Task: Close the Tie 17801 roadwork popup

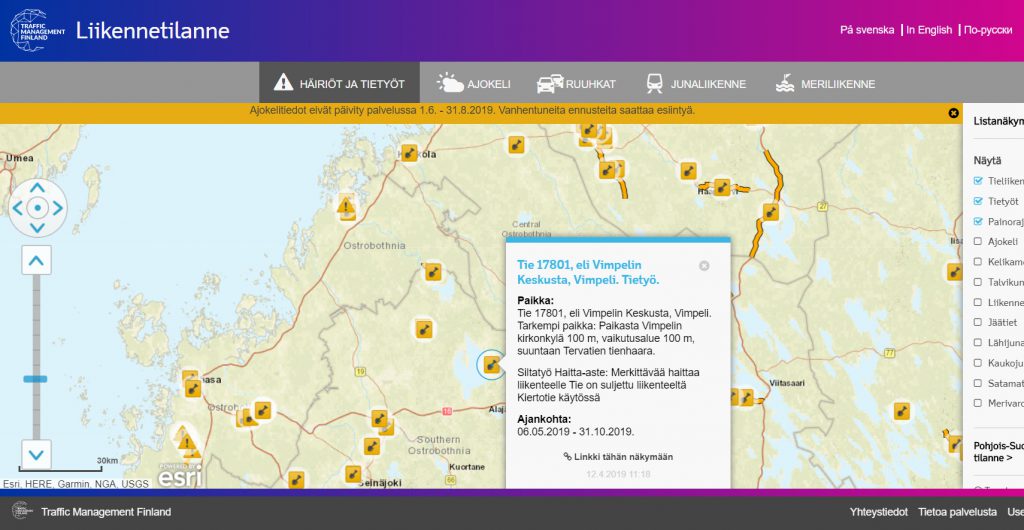Action: [704, 266]
